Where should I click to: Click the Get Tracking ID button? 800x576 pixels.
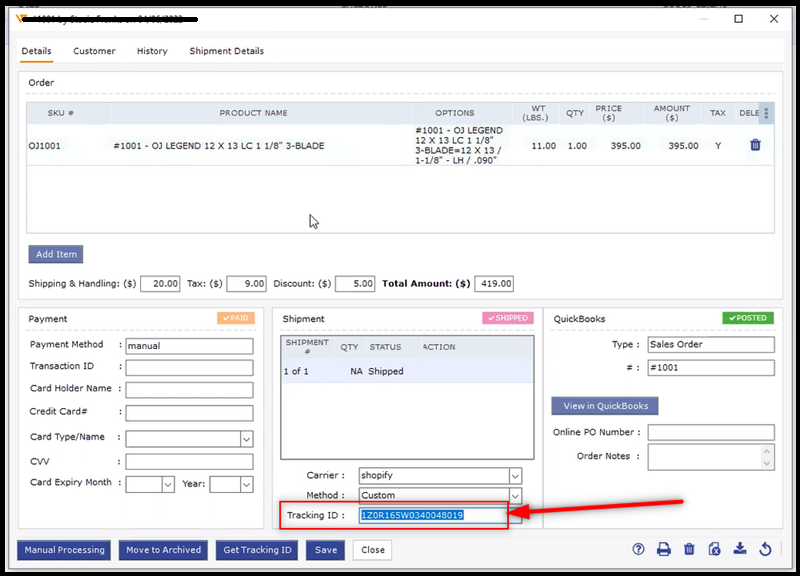(x=257, y=550)
